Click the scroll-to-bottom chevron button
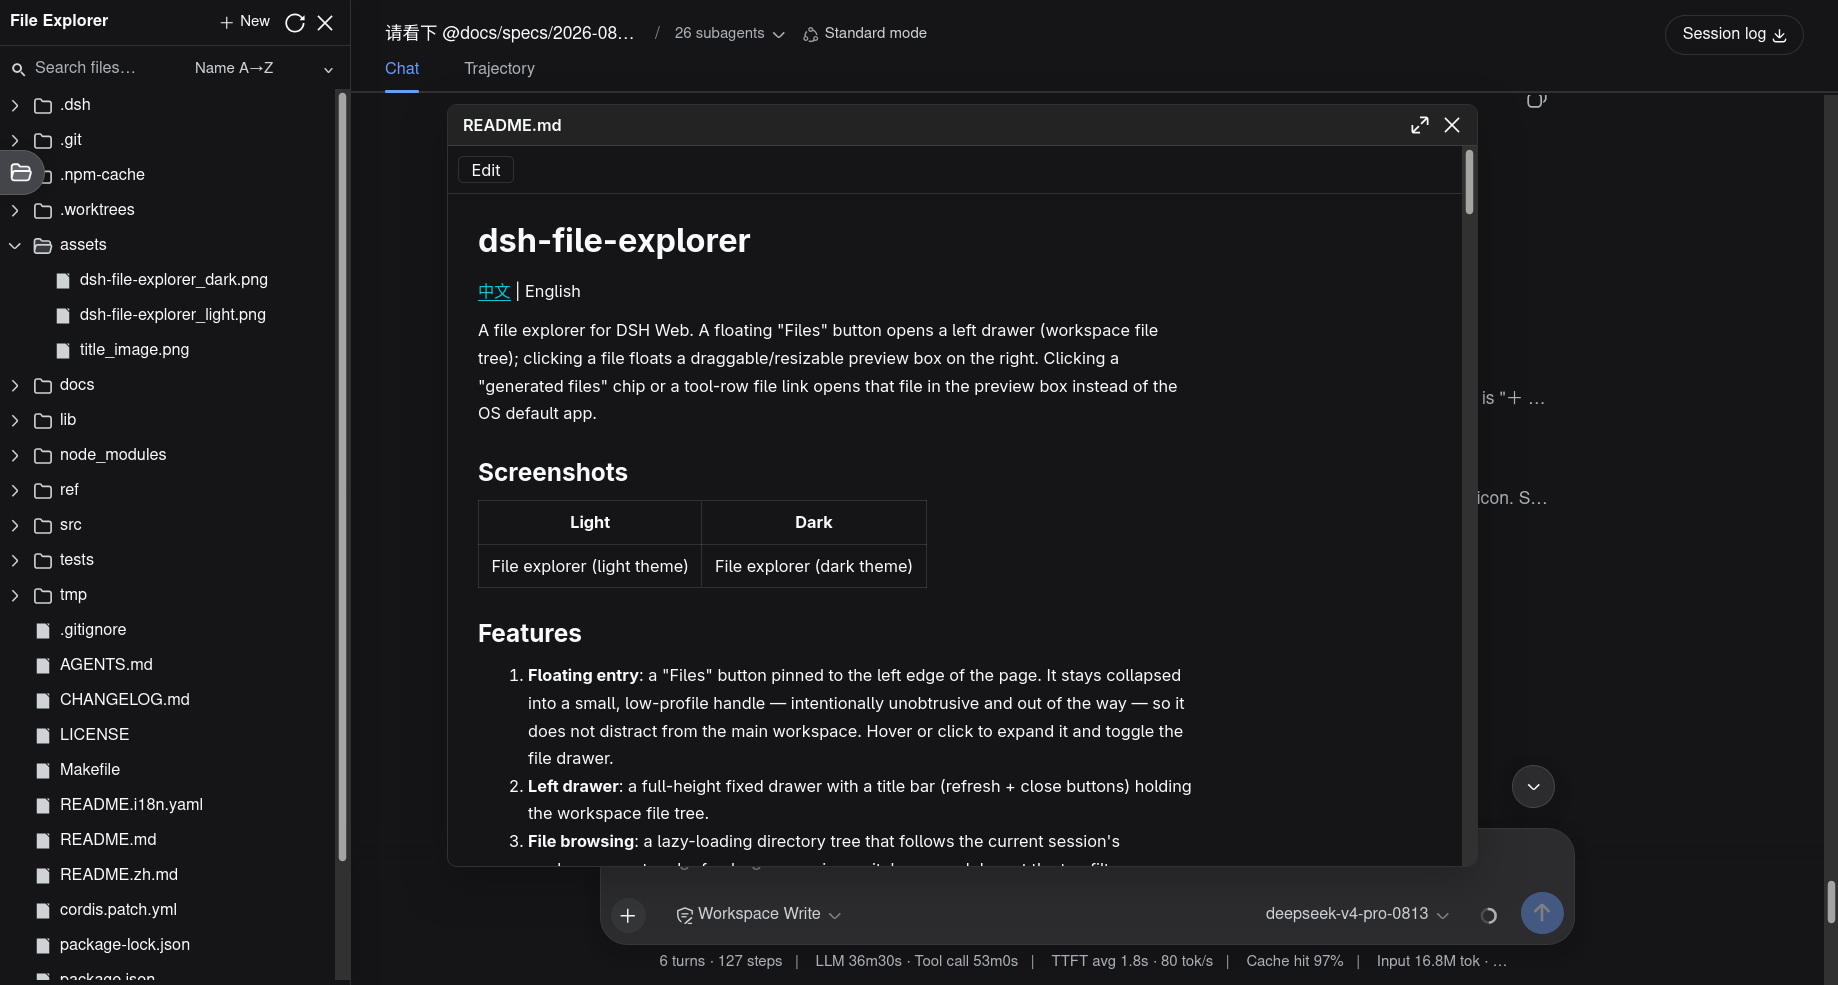 point(1533,787)
